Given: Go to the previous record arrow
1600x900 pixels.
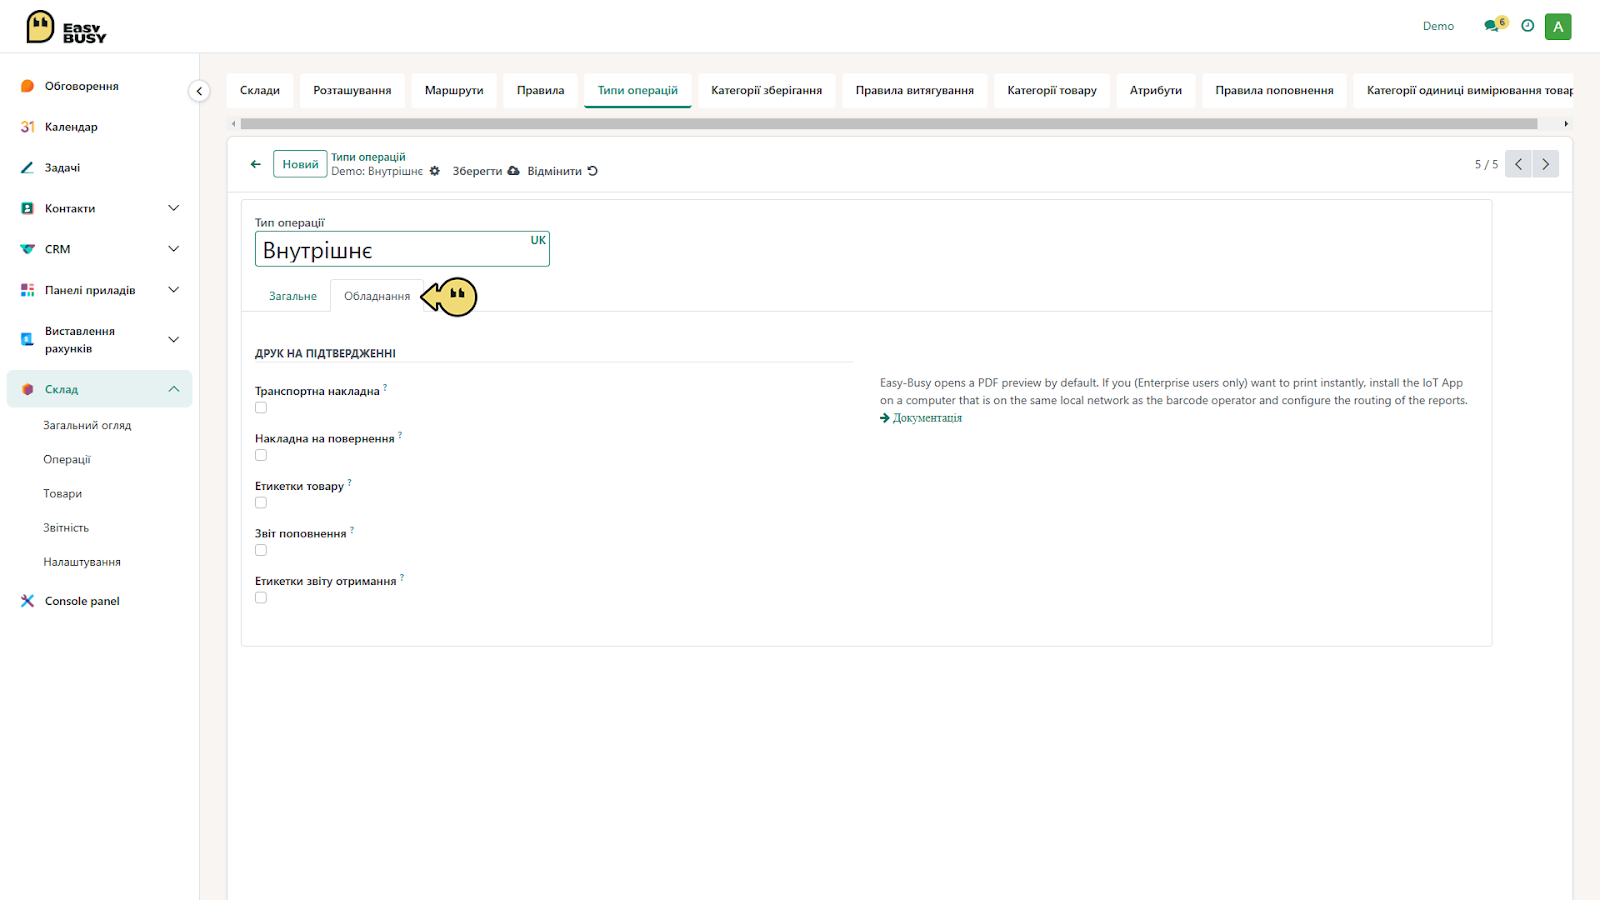Looking at the screenshot, I should tap(1518, 164).
